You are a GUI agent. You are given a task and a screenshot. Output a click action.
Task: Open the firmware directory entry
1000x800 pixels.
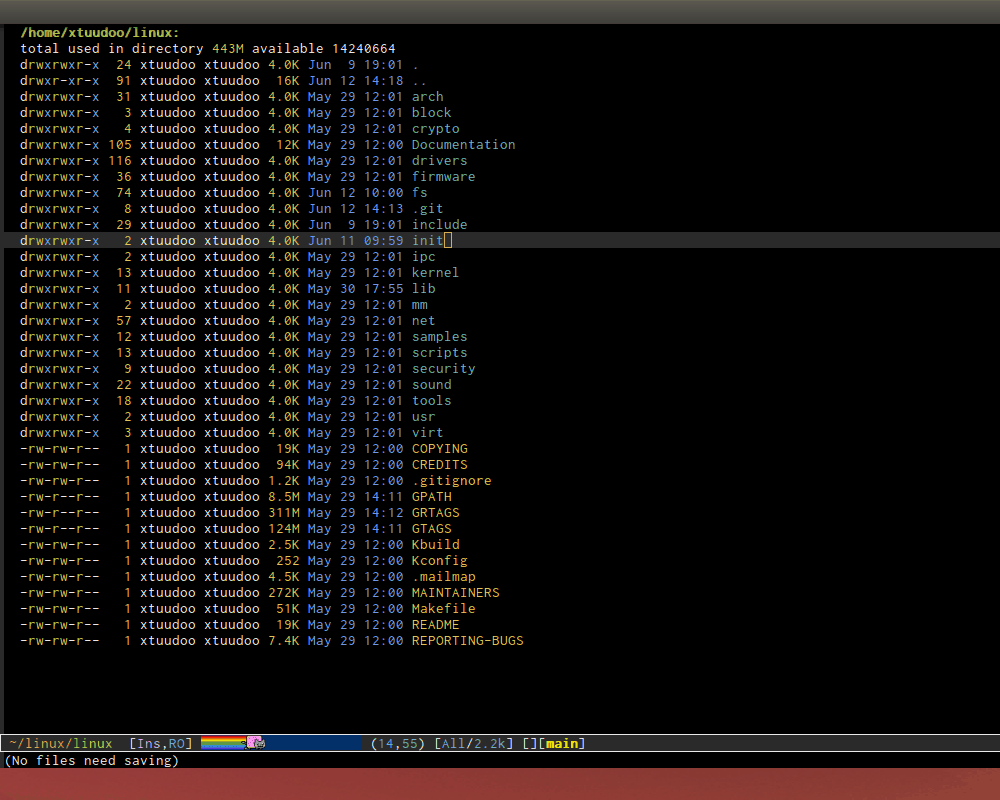(443, 177)
